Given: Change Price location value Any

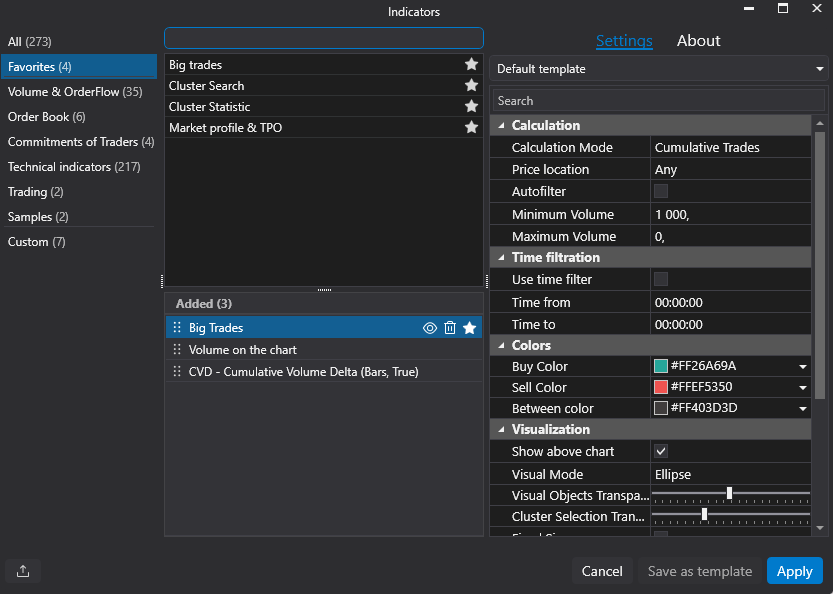Looking at the screenshot, I should coord(730,169).
